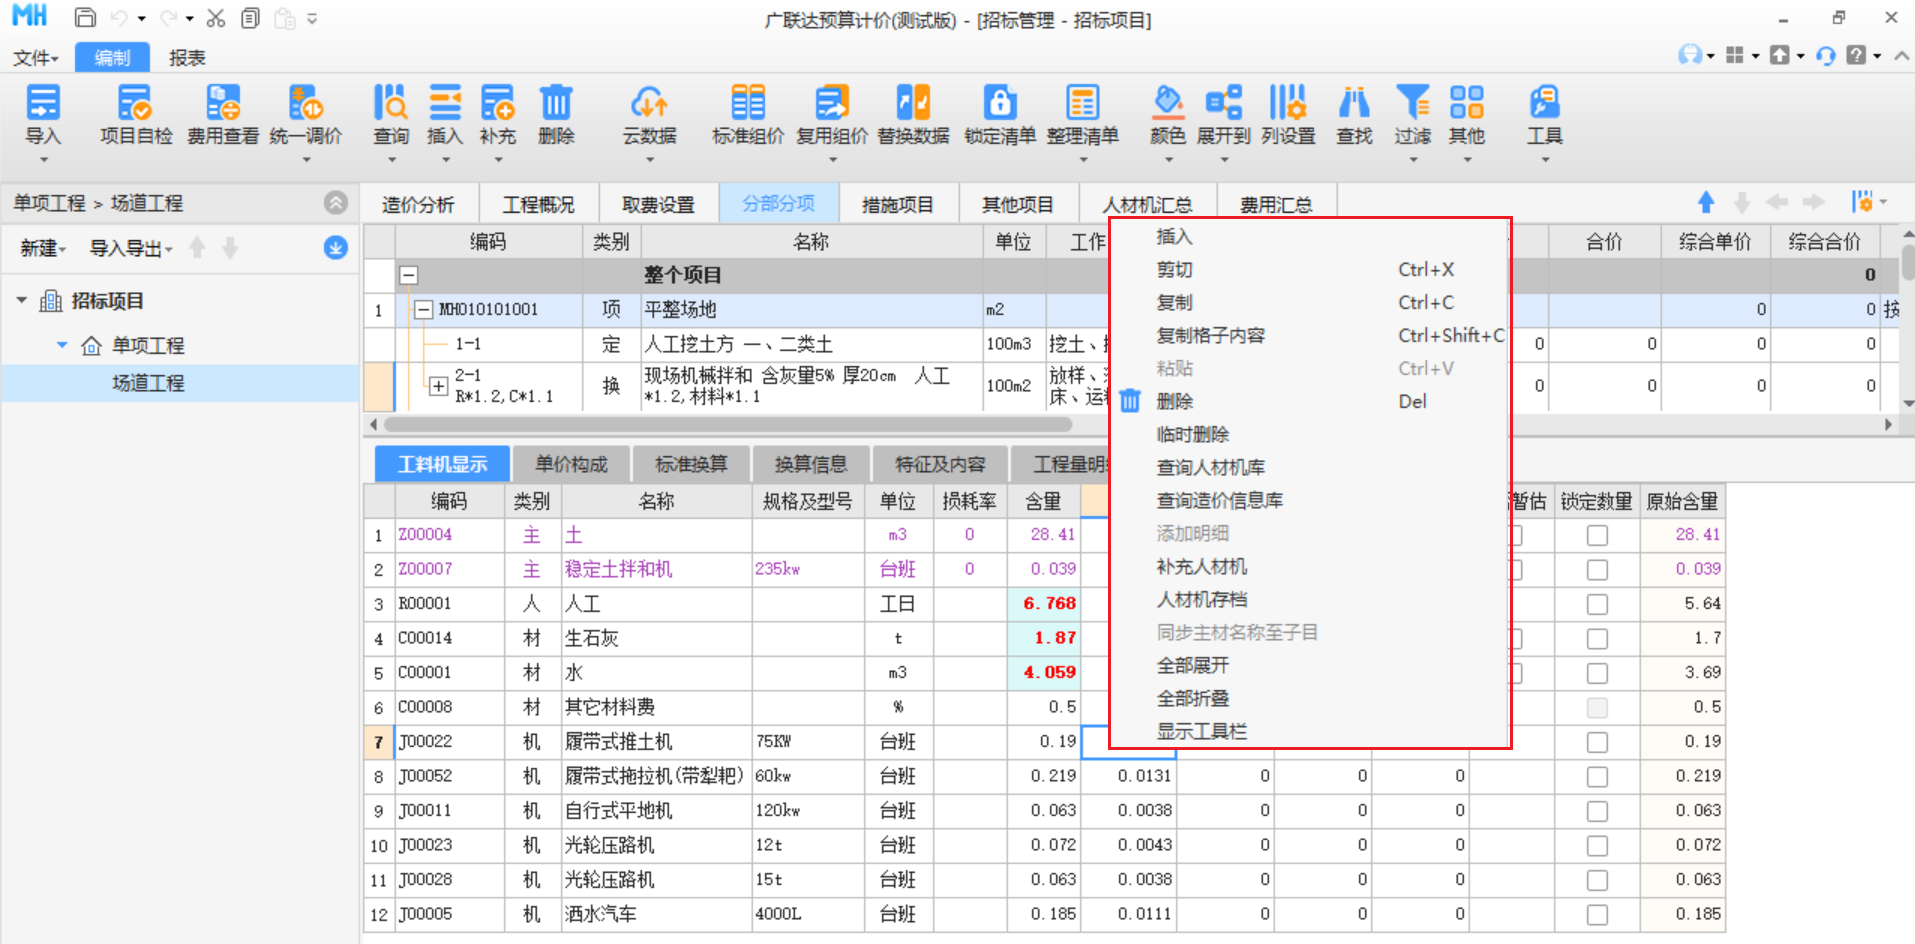Collapse the MH010101001 平整场地 row

click(424, 310)
